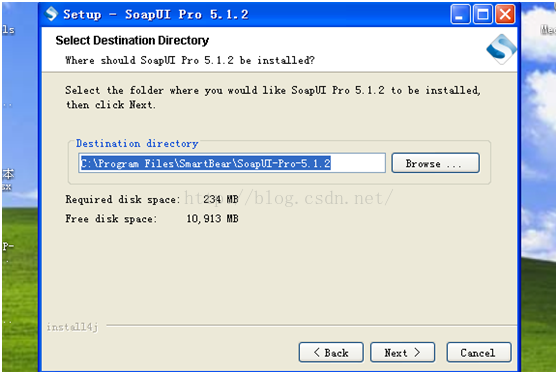Click the 'Select Destination Directory' heading
The height and width of the screenshot is (374, 558).
[x=132, y=41]
